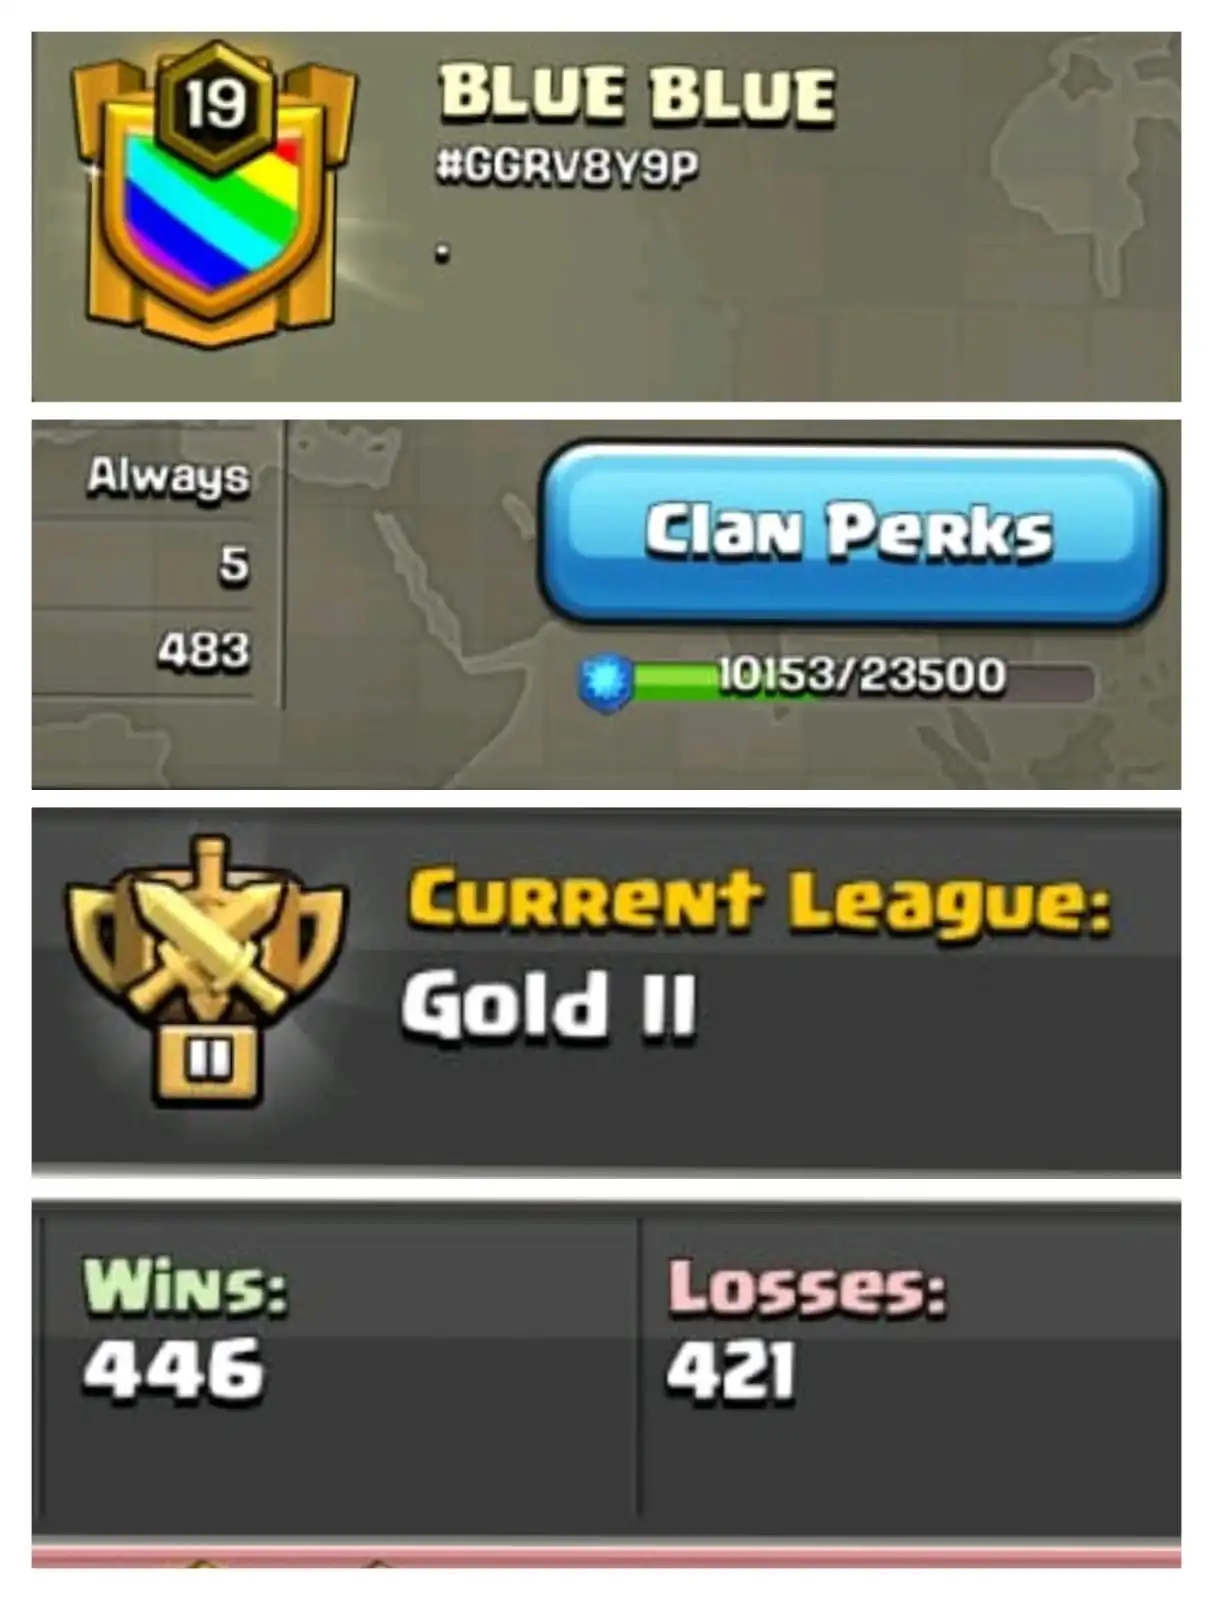1213x1600 pixels.
Task: Click the 421 losses count
Action: (x=732, y=1370)
